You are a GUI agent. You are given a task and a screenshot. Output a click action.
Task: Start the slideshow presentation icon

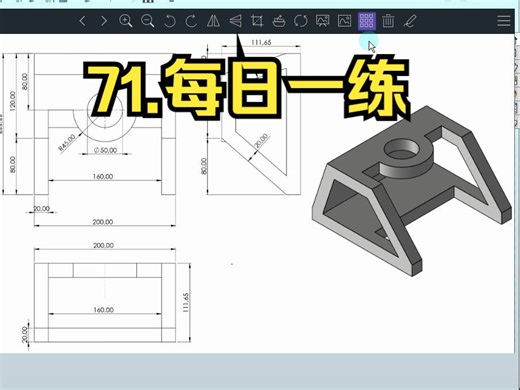click(x=323, y=21)
